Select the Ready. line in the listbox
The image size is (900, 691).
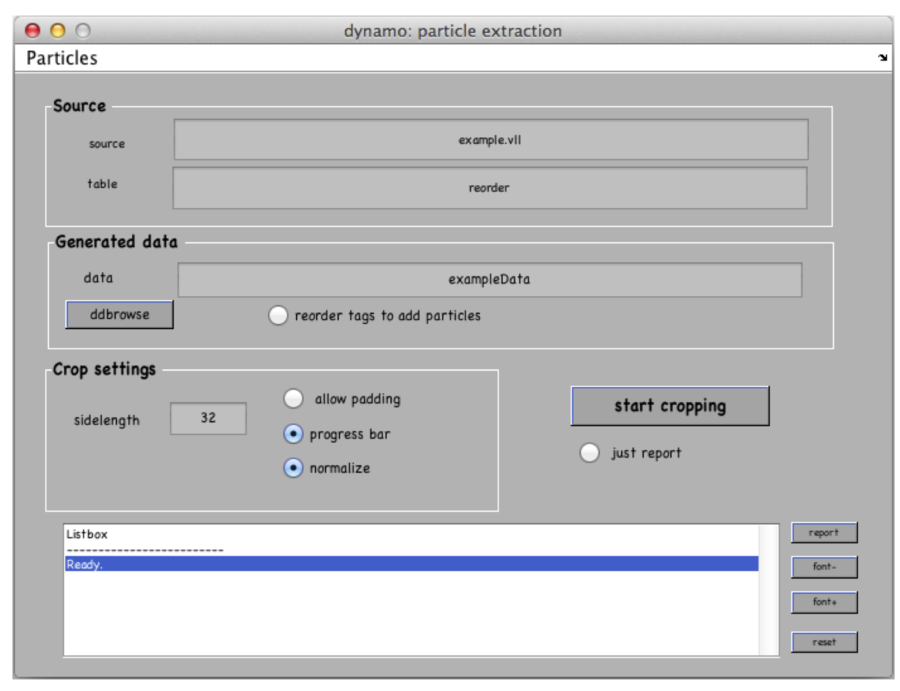(x=410, y=564)
